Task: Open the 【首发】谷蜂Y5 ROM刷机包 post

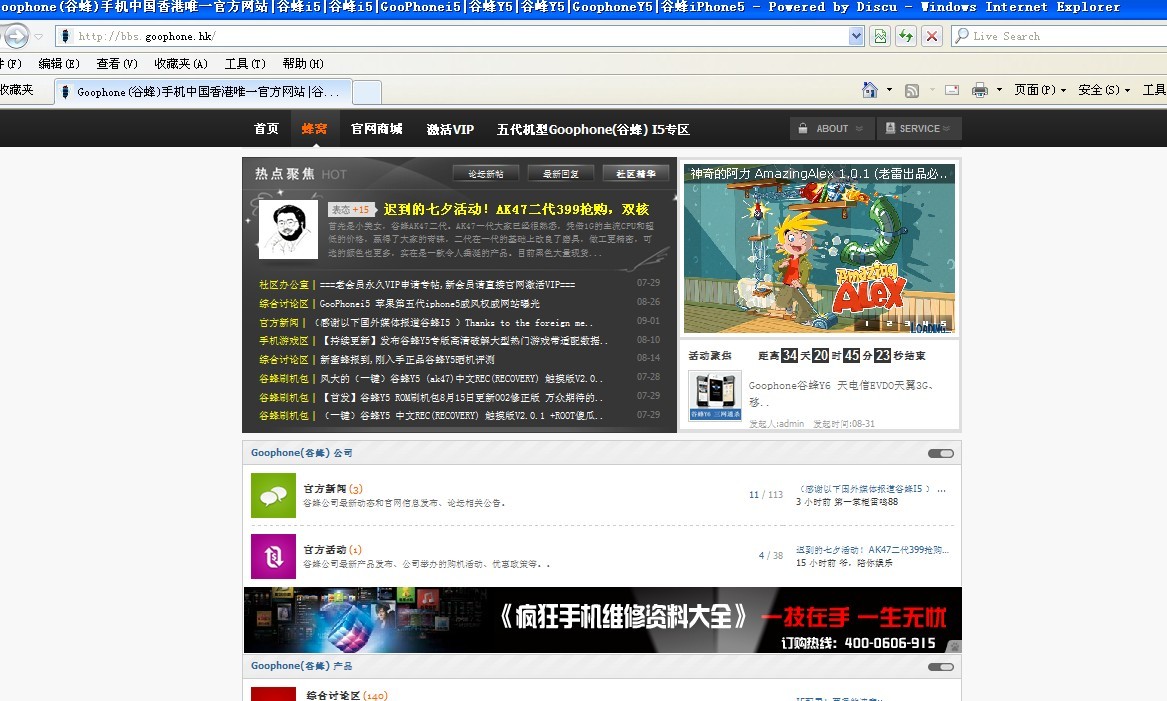Action: (461, 397)
